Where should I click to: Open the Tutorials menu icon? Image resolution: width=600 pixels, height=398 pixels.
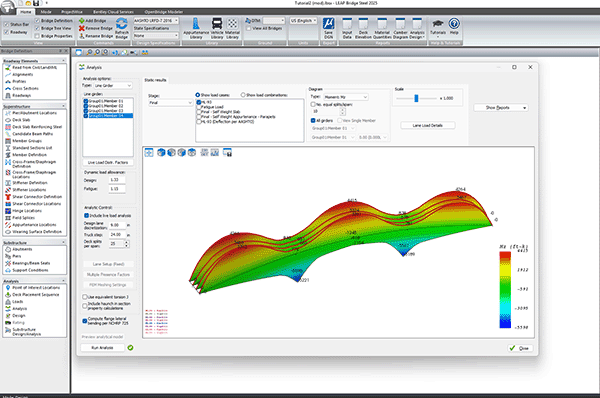(438, 24)
